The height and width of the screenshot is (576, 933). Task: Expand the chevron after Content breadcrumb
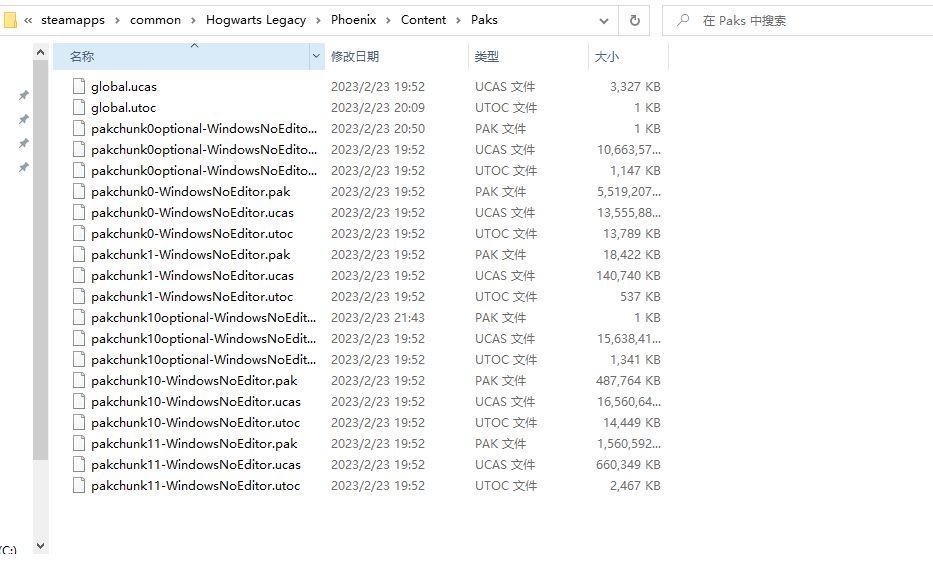tap(458, 20)
